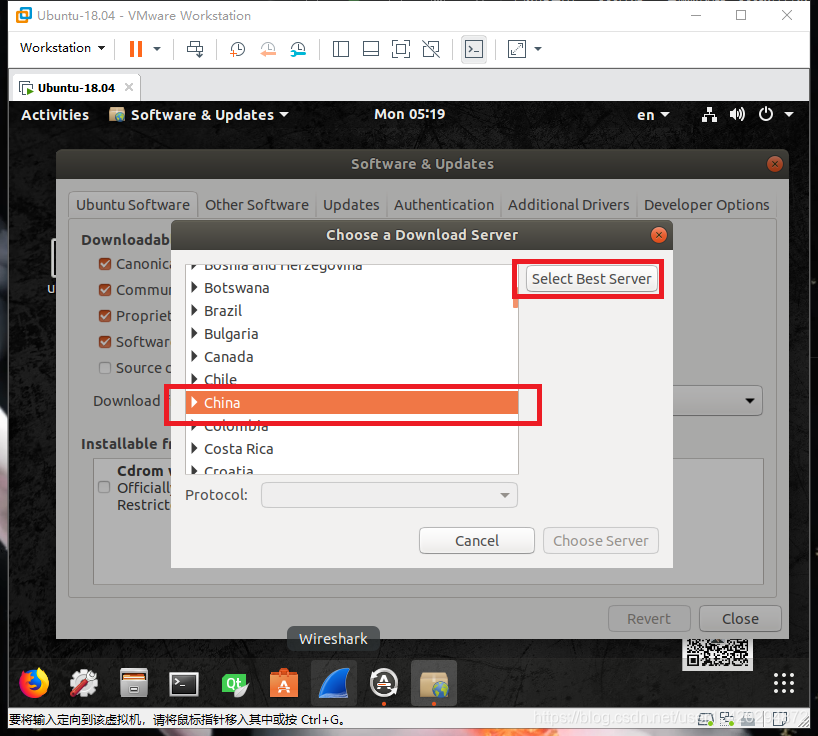
Task: Open the power options arrow beside pause
Action: [x=157, y=49]
